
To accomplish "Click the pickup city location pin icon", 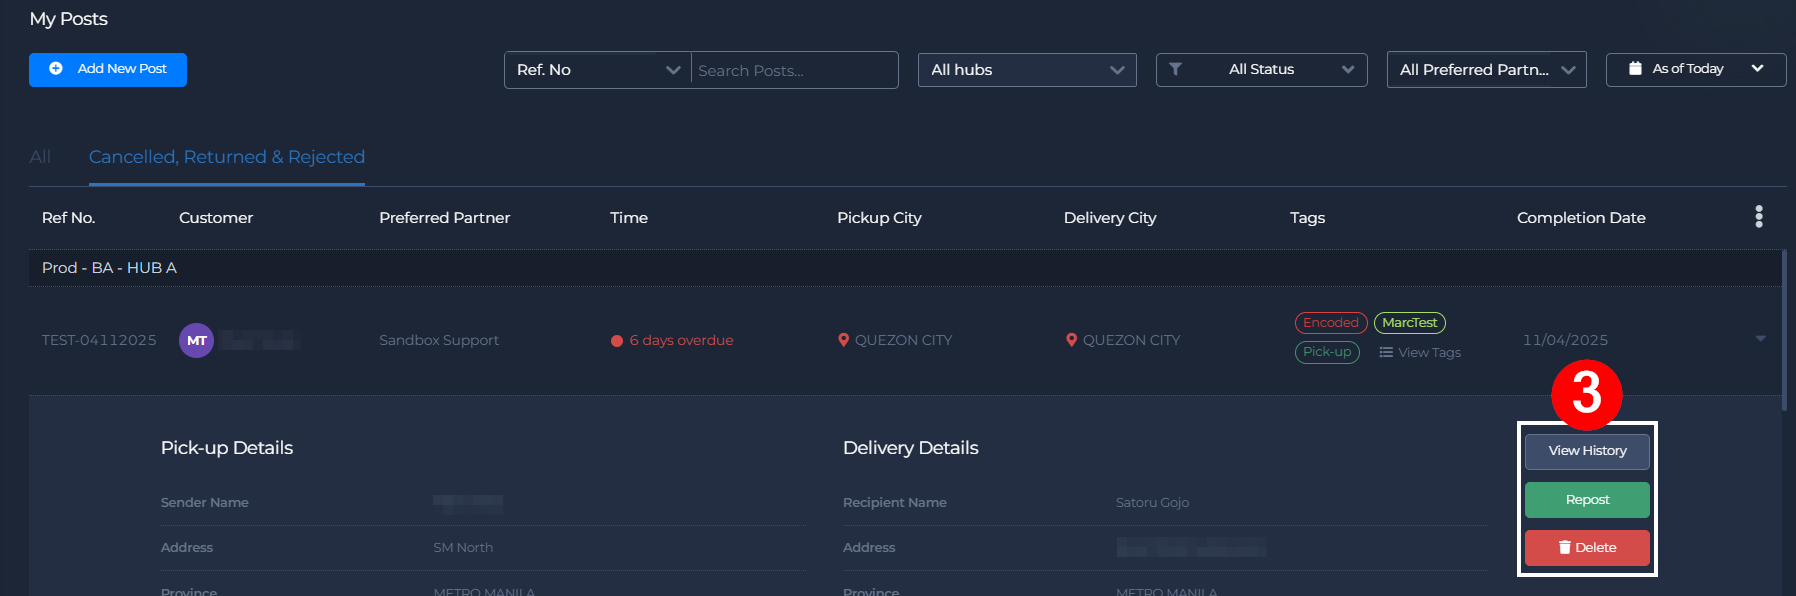I will coord(843,340).
